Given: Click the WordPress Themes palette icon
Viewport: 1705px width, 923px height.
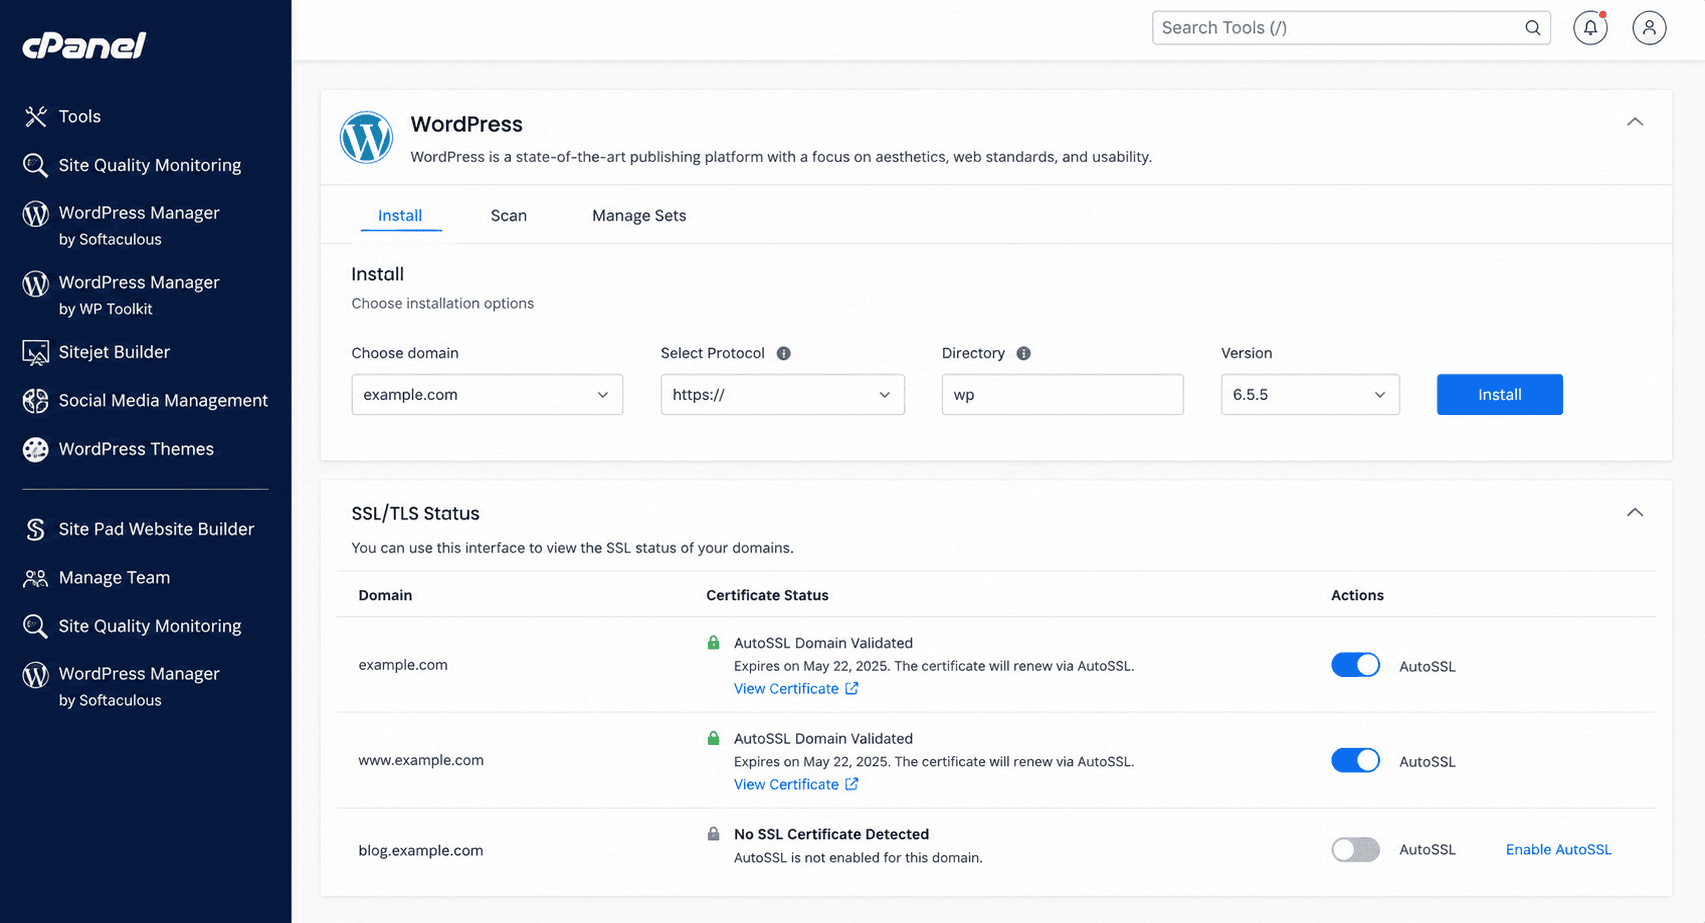Looking at the screenshot, I should (36, 449).
